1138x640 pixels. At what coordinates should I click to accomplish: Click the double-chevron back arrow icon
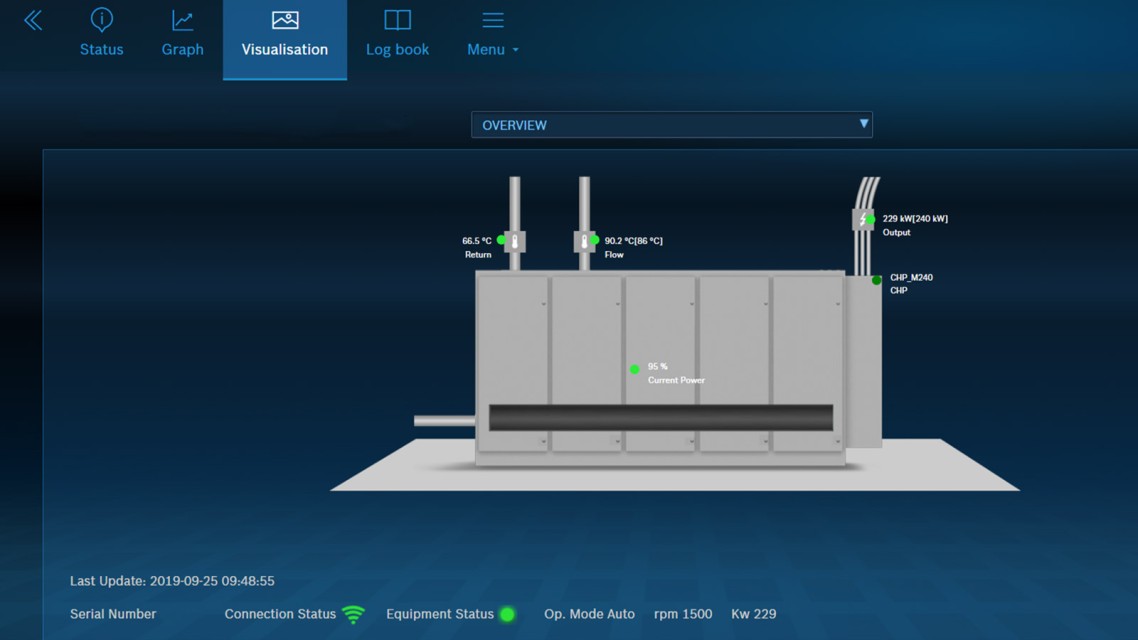click(33, 21)
